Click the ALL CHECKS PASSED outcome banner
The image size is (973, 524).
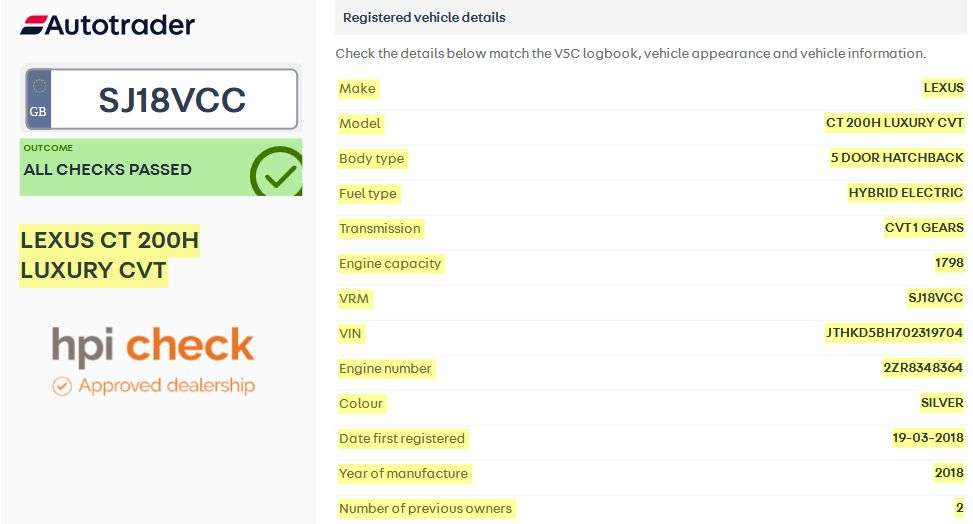[108, 169]
